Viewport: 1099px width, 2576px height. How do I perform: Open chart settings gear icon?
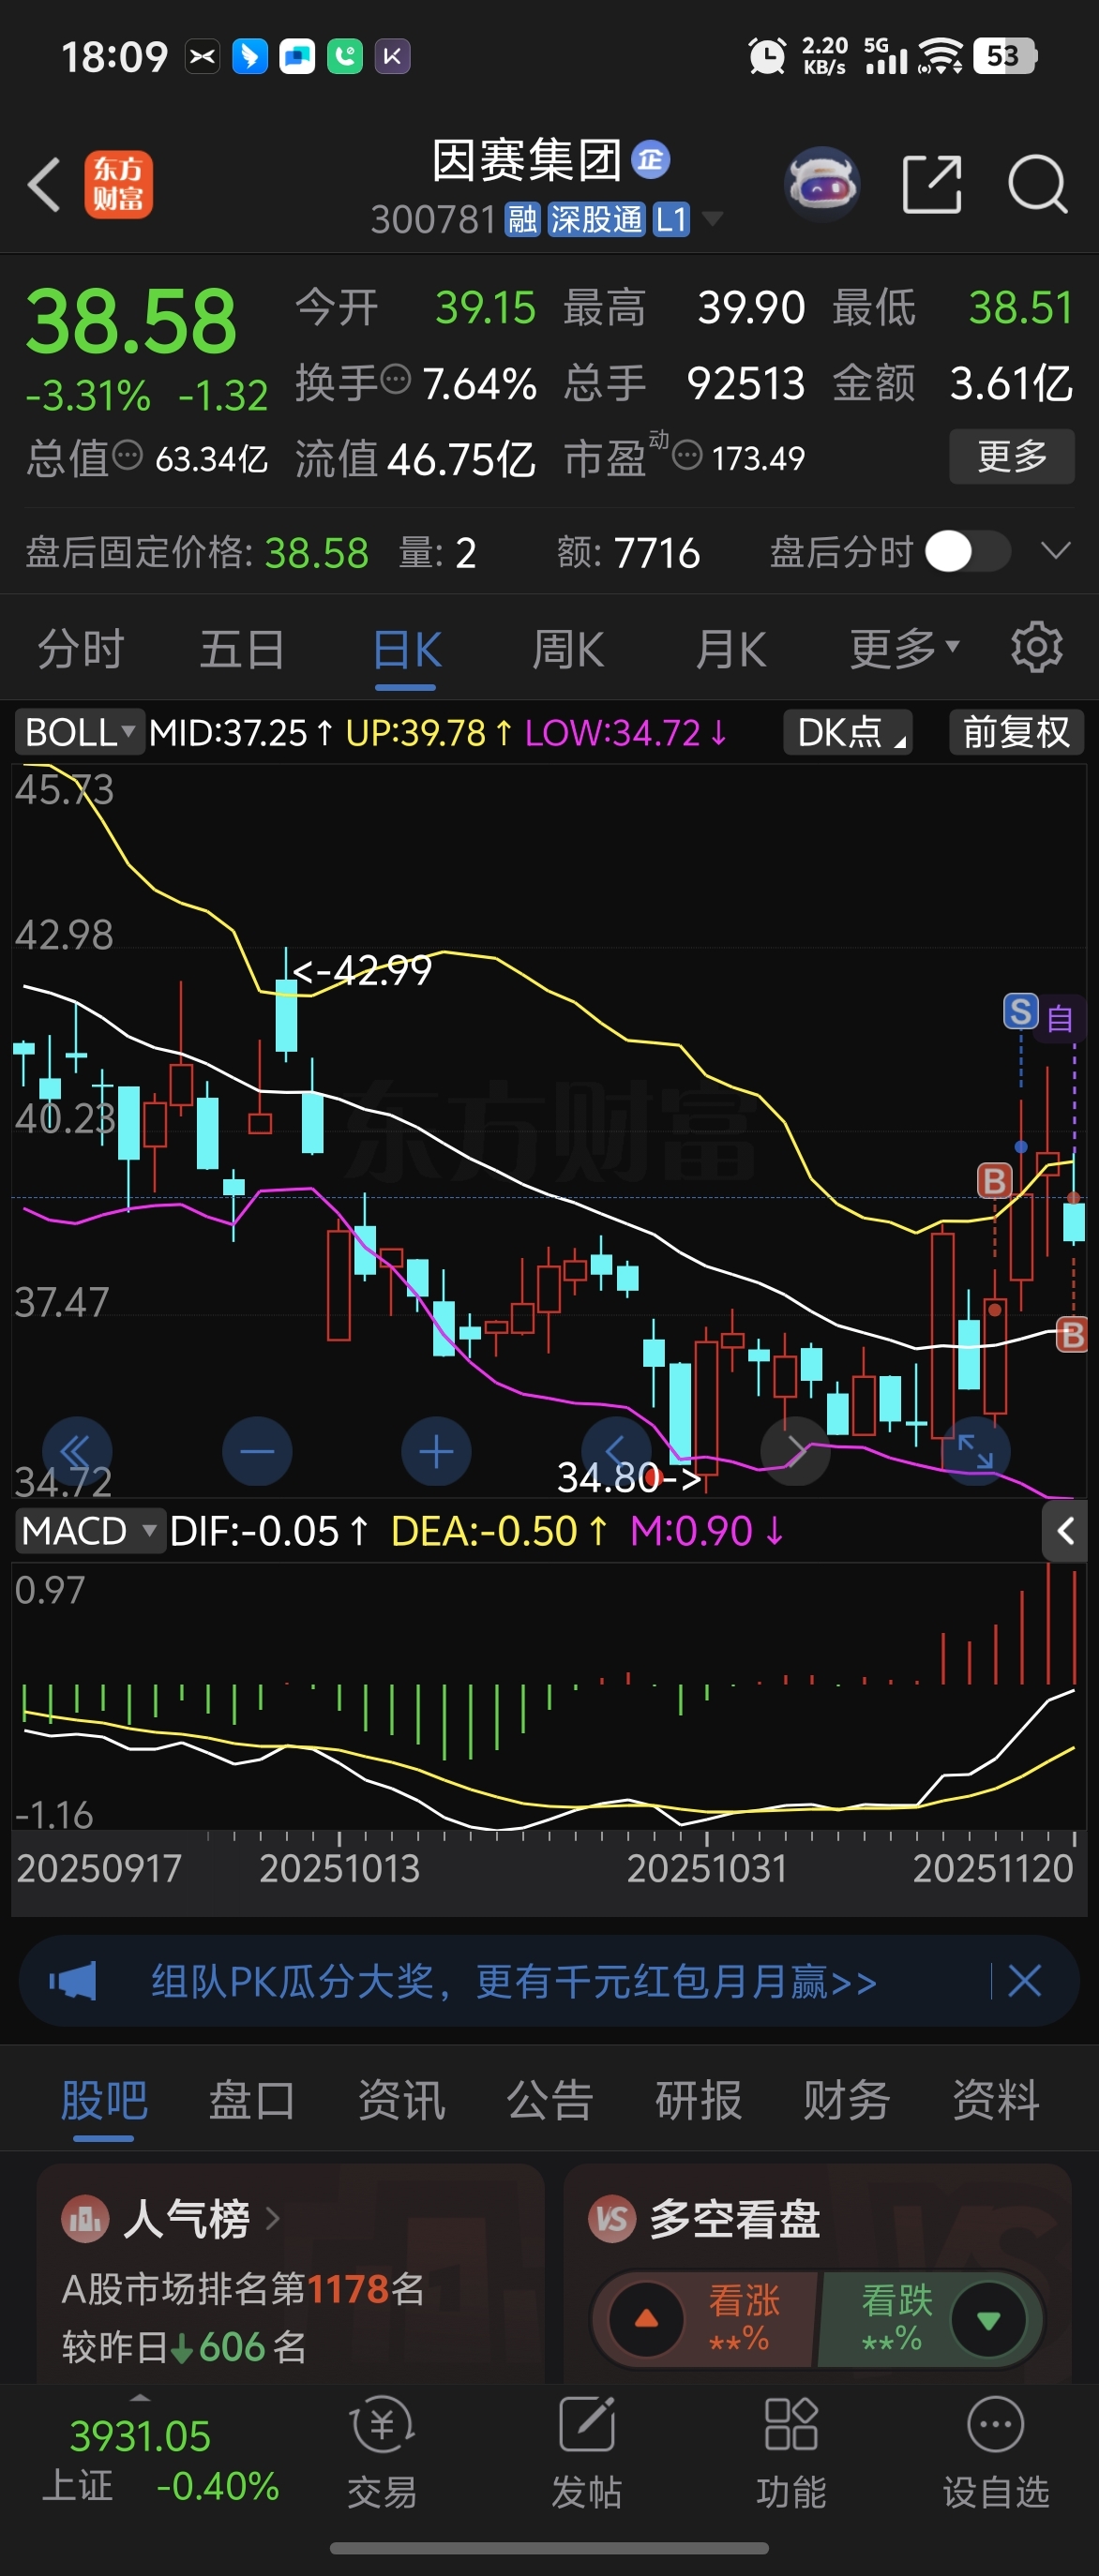(1036, 648)
